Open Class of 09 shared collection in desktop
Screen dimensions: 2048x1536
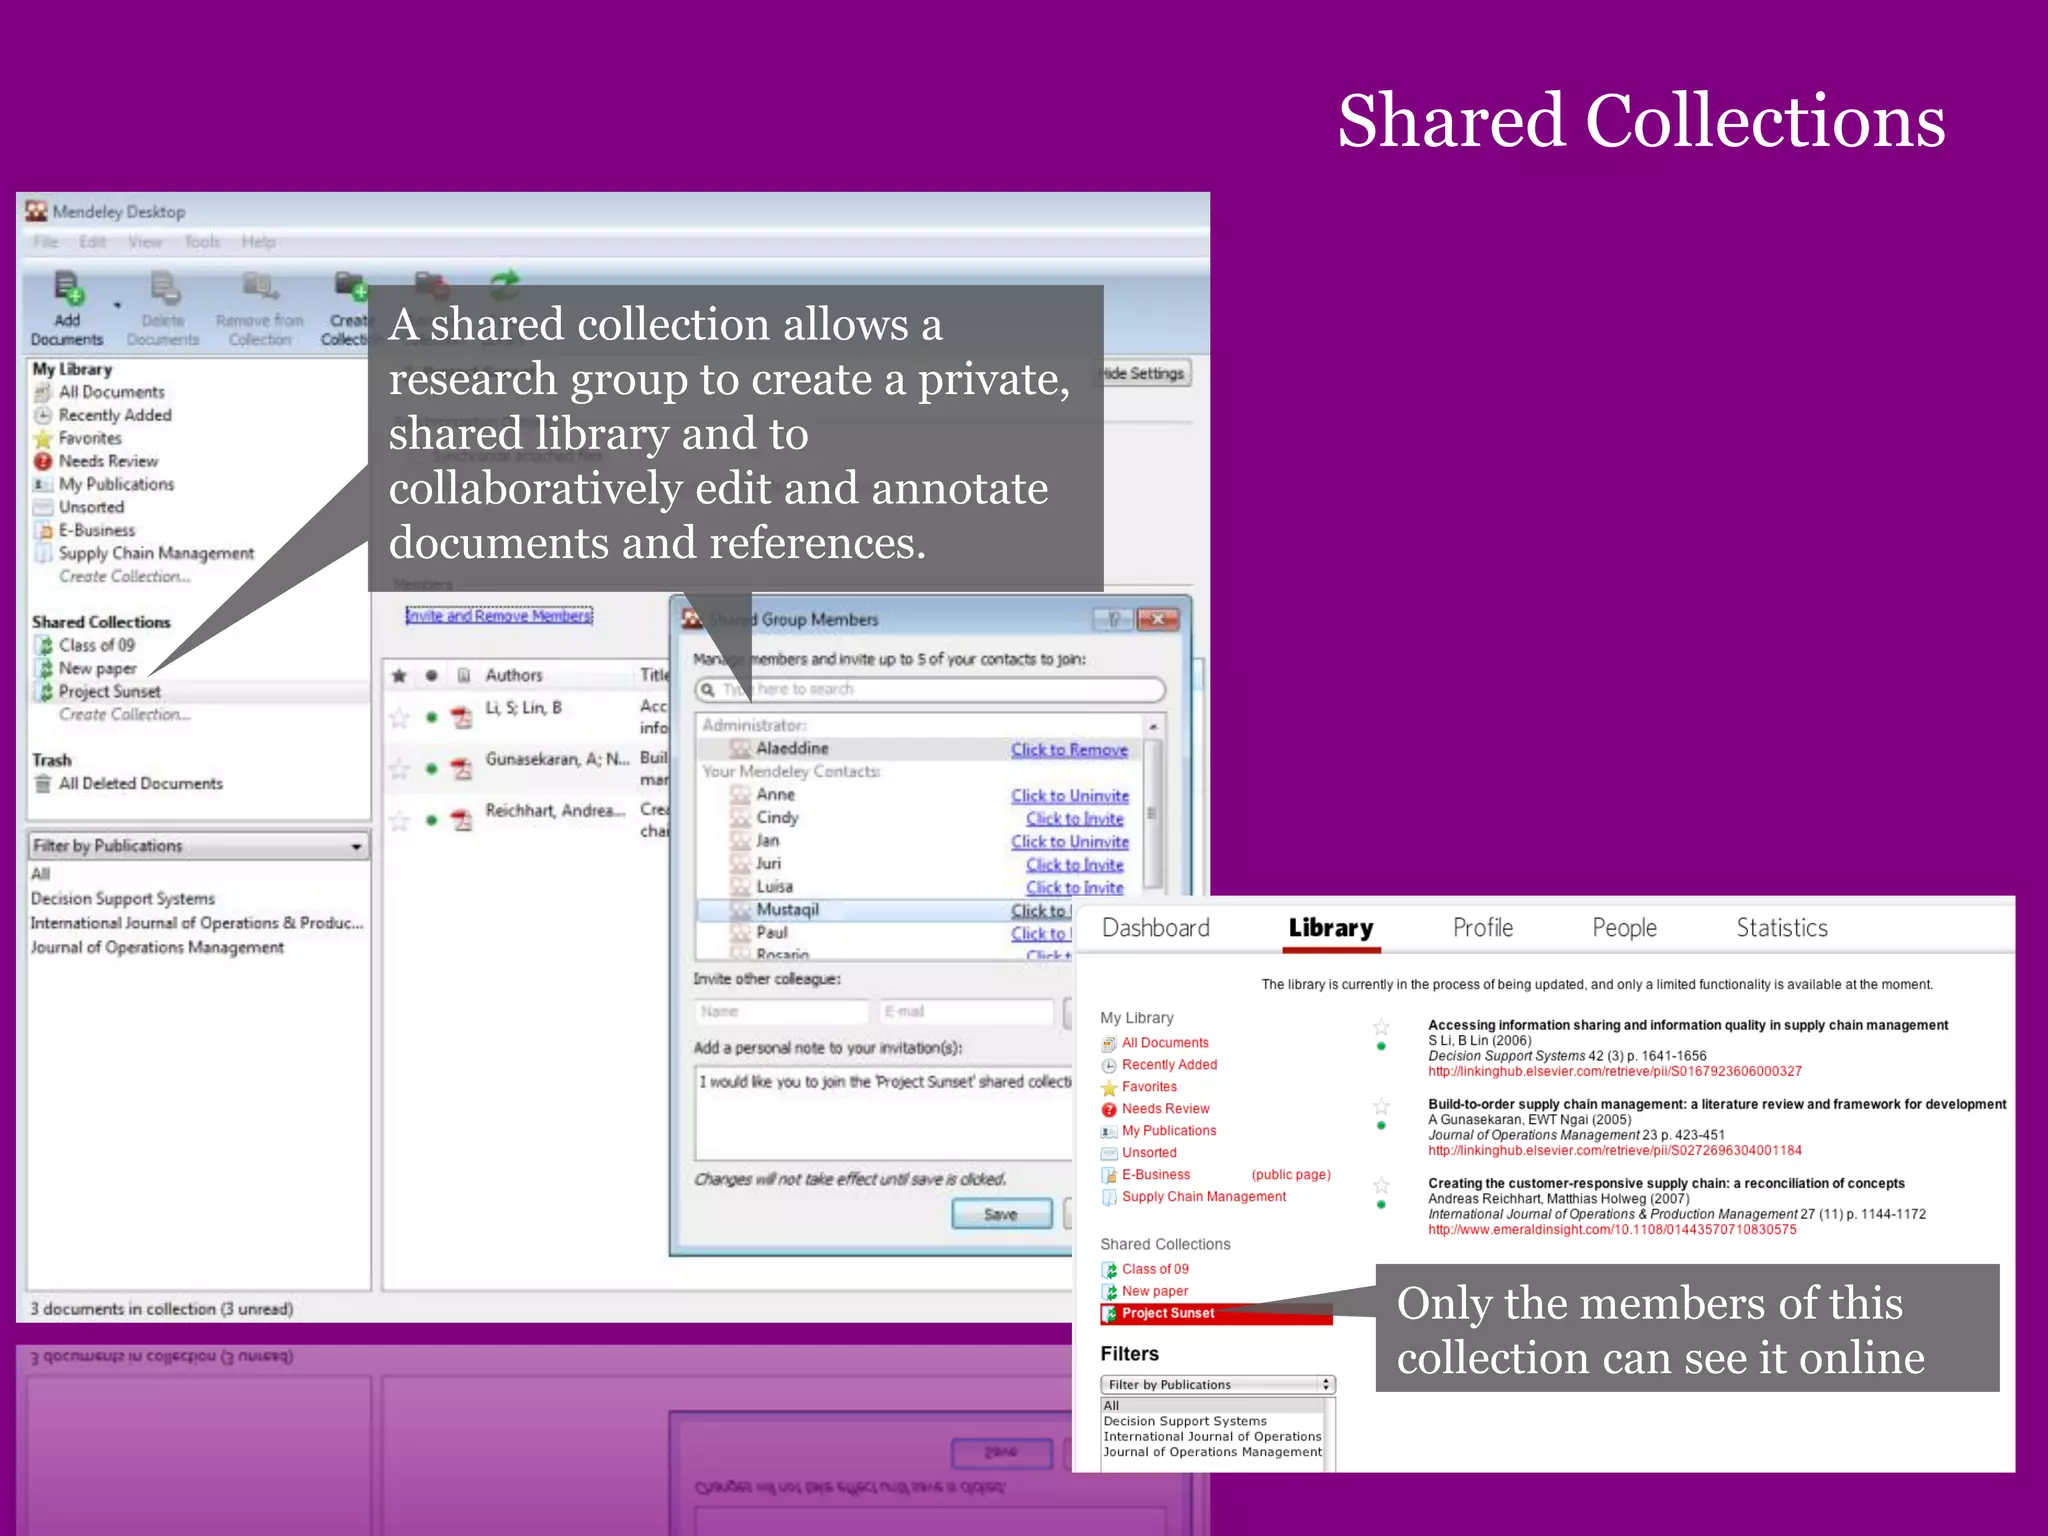click(95, 645)
